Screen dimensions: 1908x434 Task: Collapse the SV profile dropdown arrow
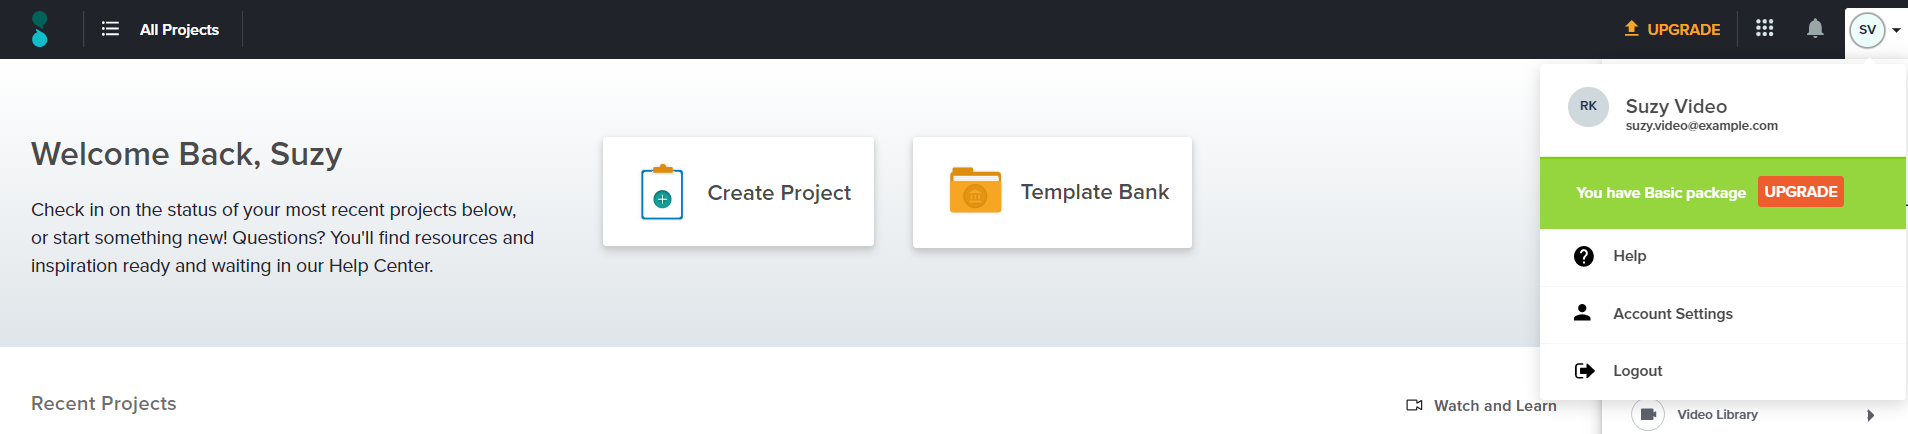click(x=1896, y=30)
